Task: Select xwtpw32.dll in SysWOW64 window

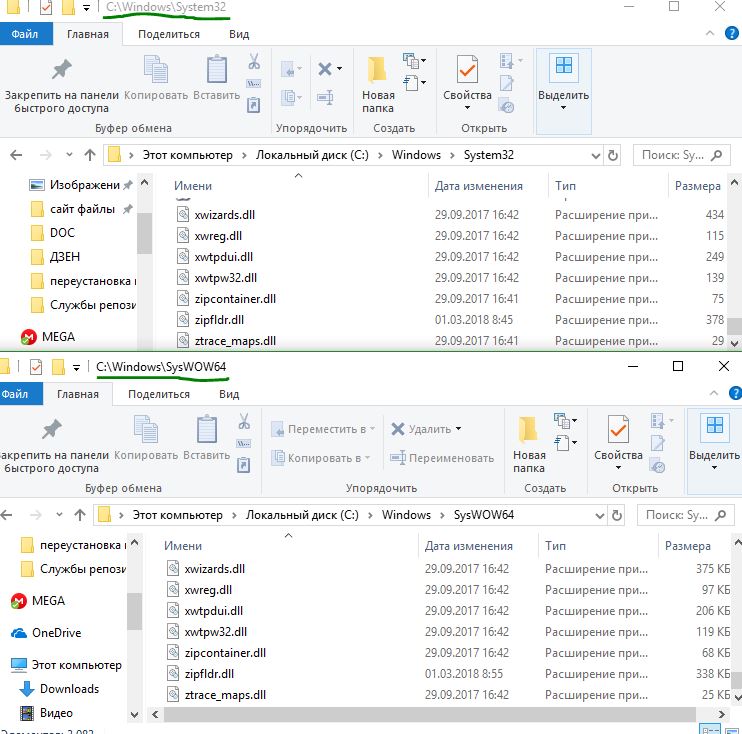Action: (x=216, y=632)
